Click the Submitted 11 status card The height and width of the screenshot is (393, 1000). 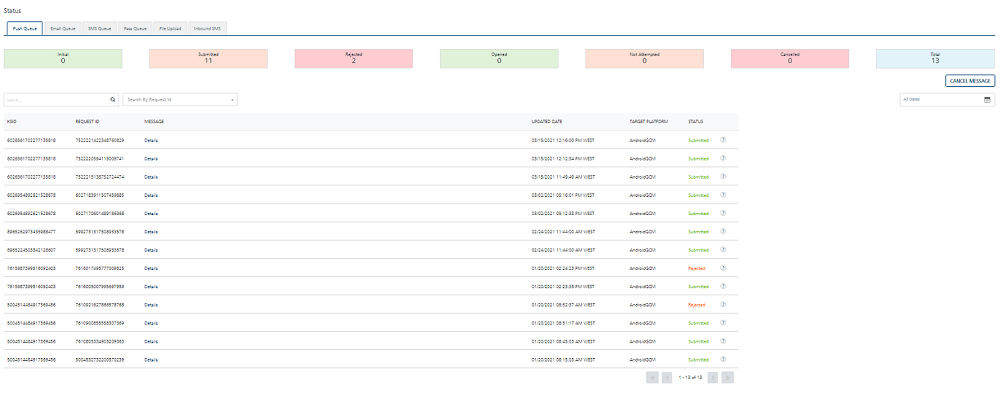tap(209, 58)
